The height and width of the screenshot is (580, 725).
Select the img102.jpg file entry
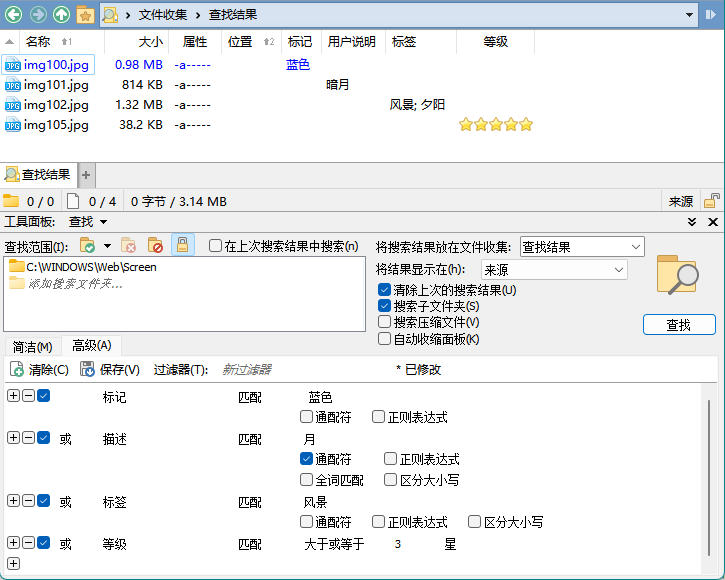tap(56, 105)
